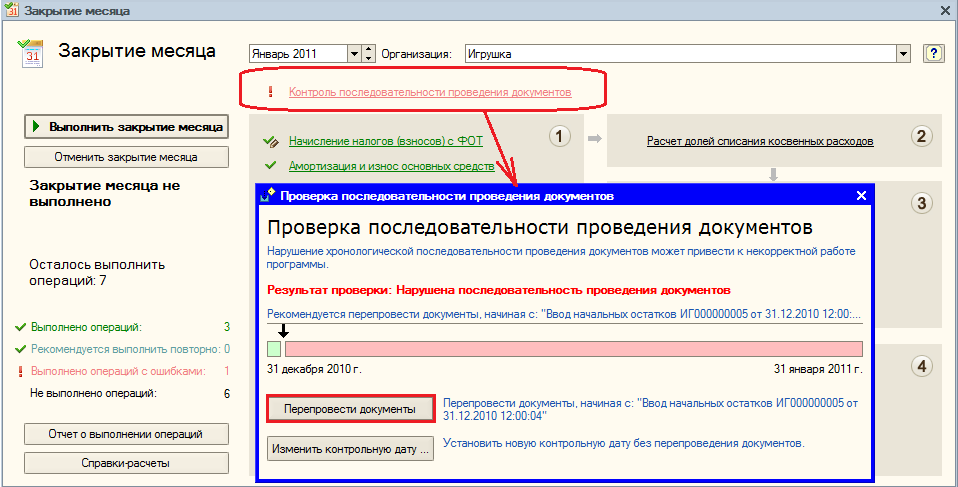This screenshot has height=487, width=958.
Task: Open Справки-расчеты
Action: [x=126, y=463]
